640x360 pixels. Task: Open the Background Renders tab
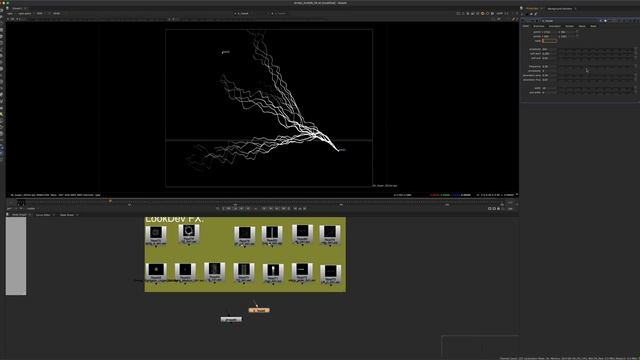(x=559, y=8)
